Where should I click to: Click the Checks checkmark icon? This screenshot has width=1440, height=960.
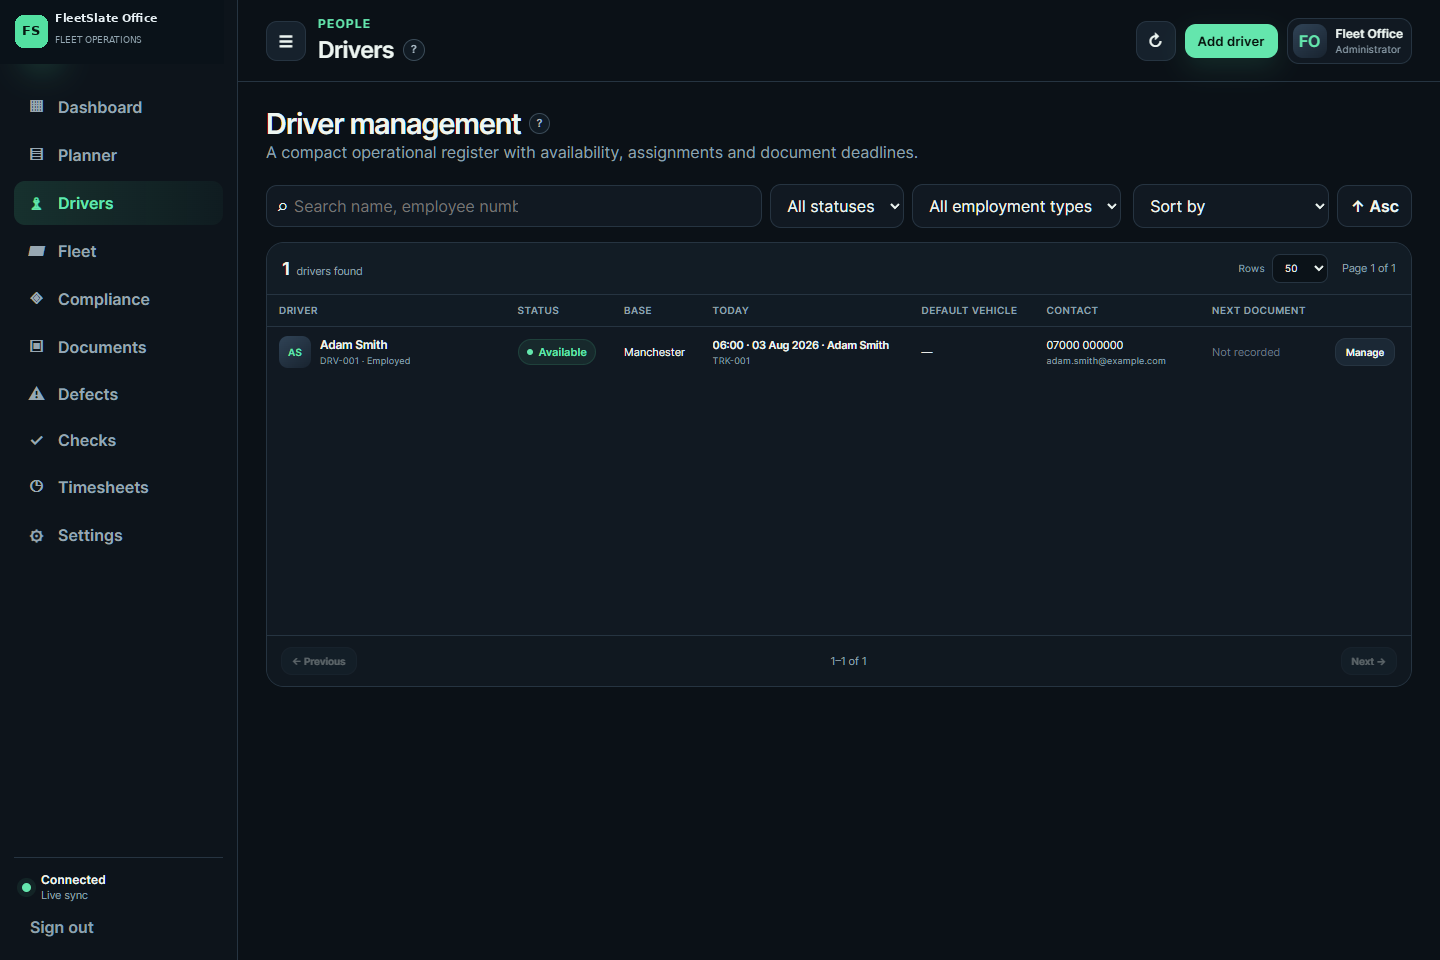coord(37,440)
